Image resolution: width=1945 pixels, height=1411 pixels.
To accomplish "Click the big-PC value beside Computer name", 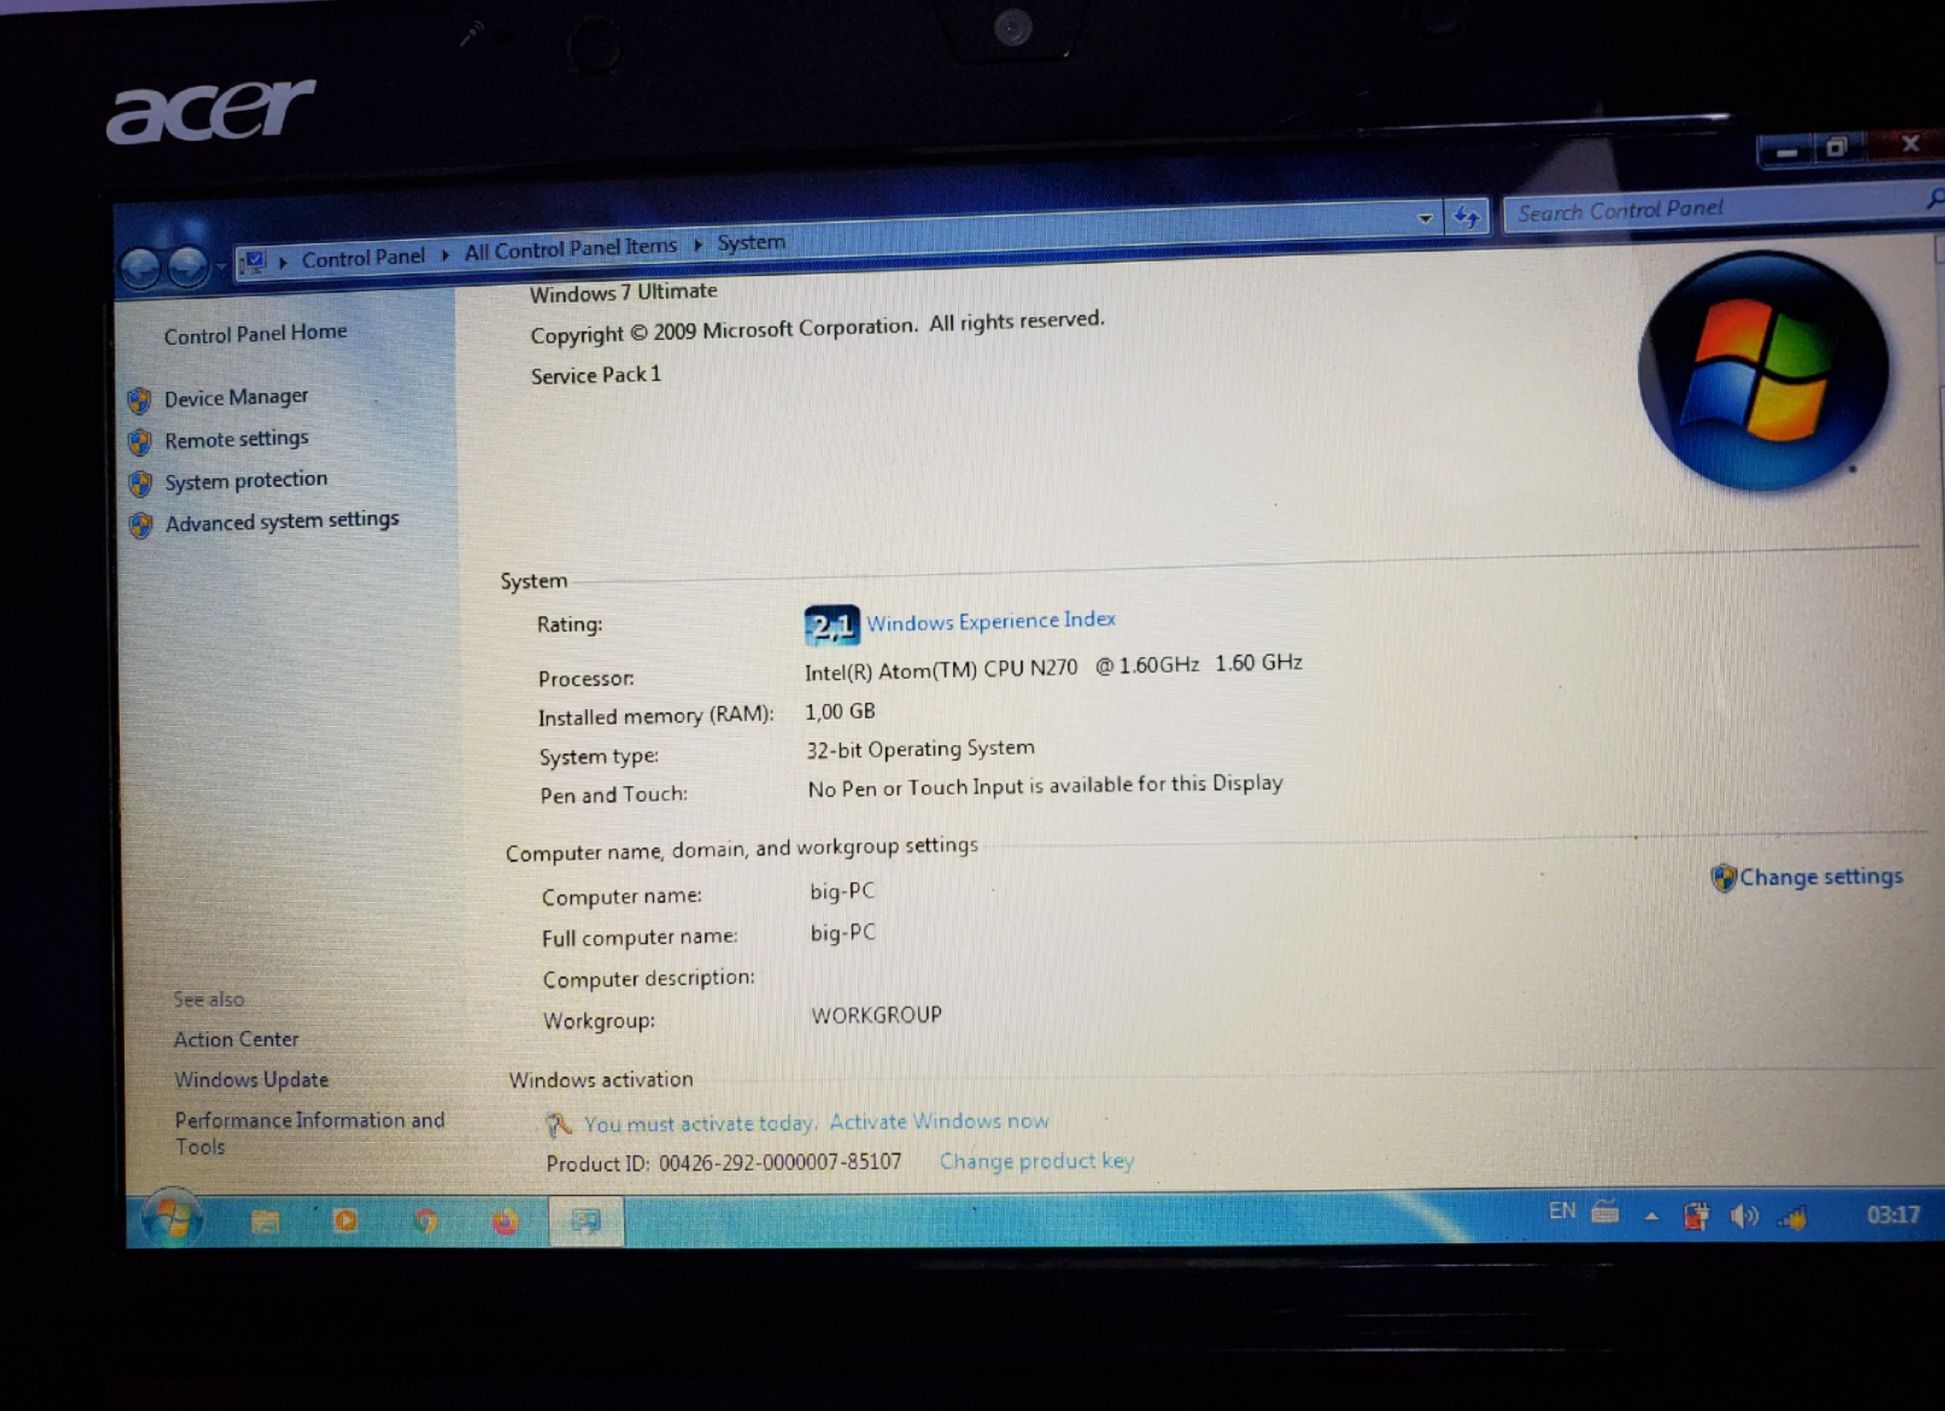I will 842,891.
